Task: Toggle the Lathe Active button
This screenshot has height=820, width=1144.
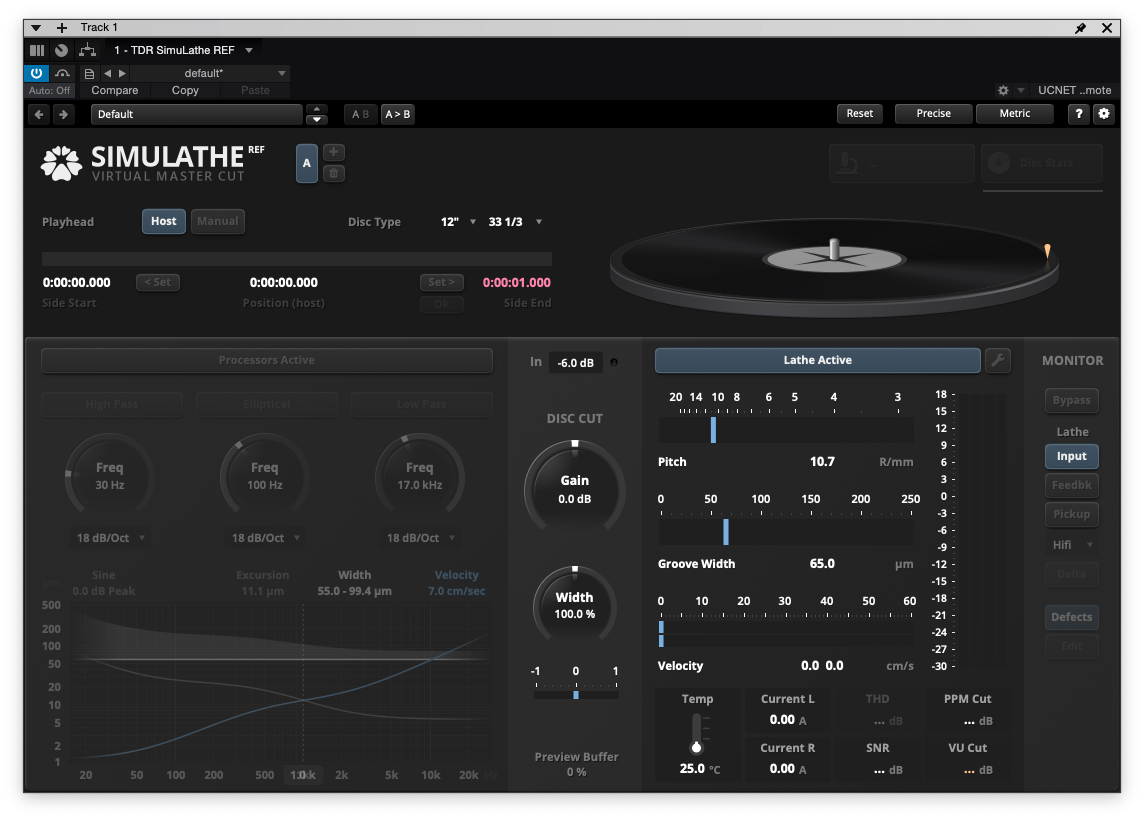Action: click(x=817, y=360)
